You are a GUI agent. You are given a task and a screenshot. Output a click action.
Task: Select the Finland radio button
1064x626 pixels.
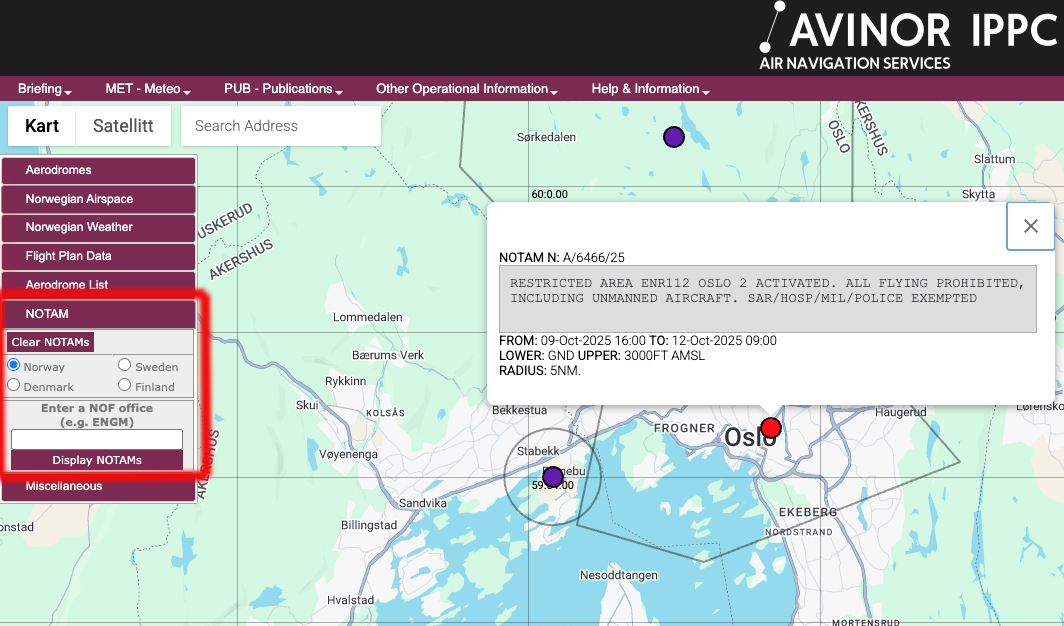[x=125, y=385]
